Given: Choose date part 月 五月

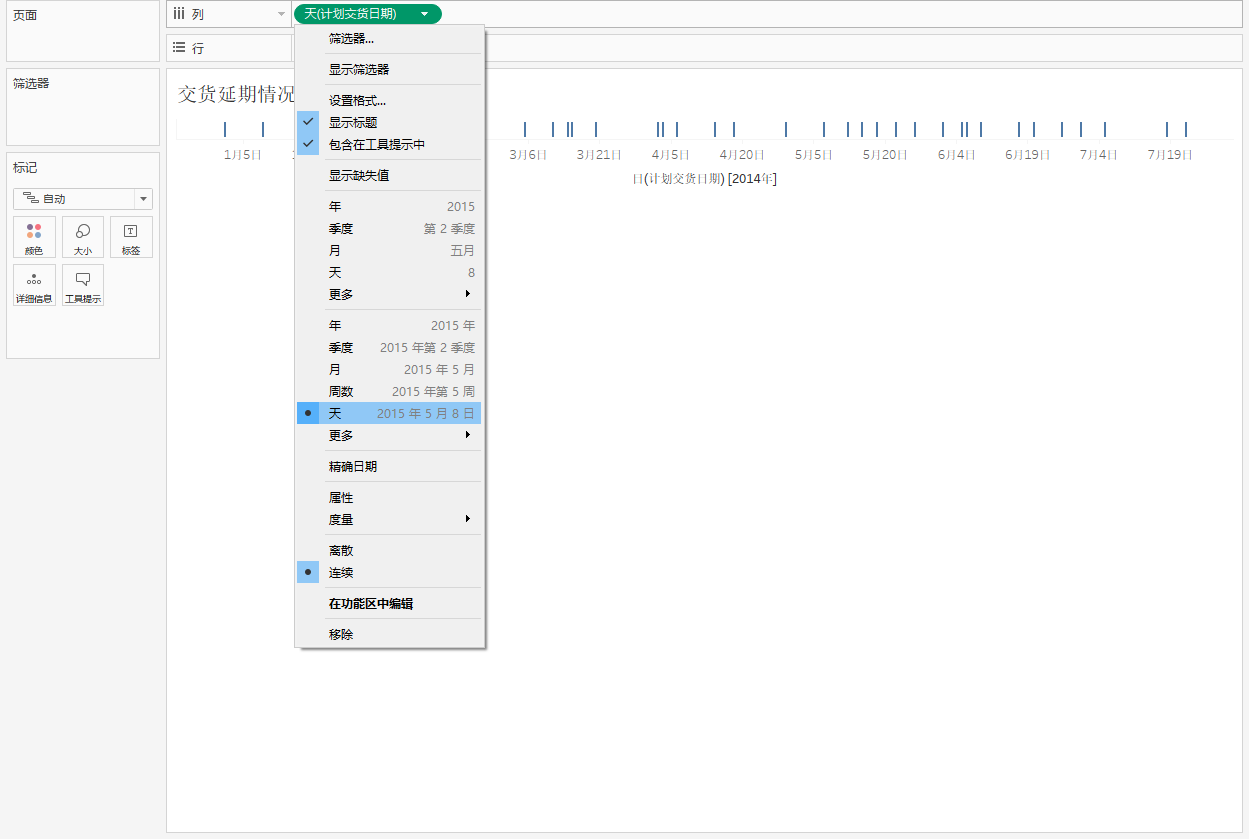Looking at the screenshot, I should pos(390,251).
